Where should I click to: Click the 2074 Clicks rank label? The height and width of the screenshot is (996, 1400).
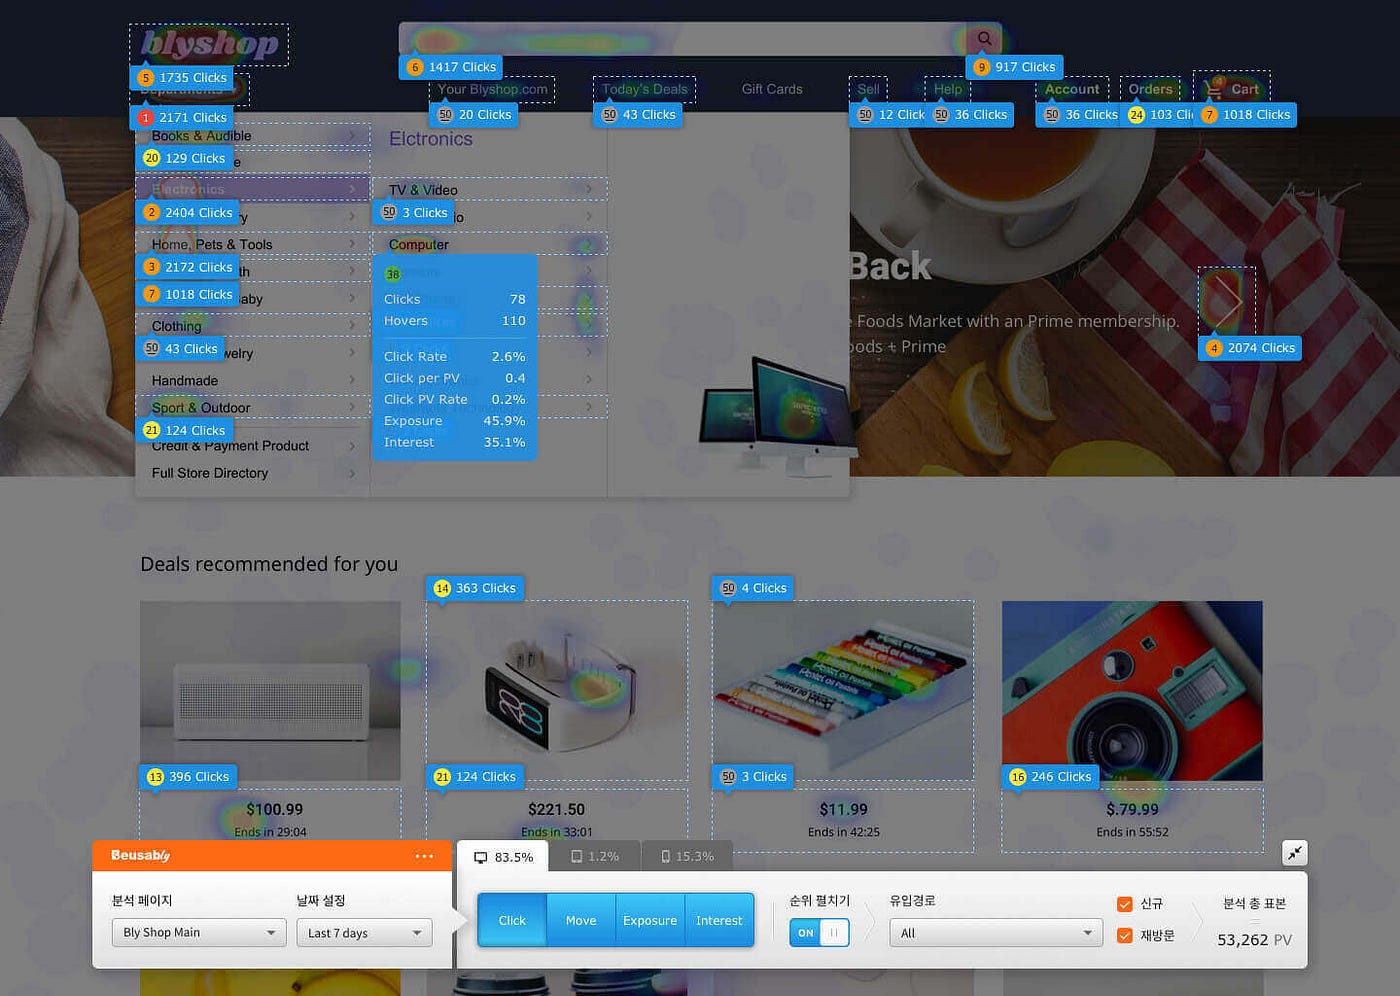click(1250, 348)
